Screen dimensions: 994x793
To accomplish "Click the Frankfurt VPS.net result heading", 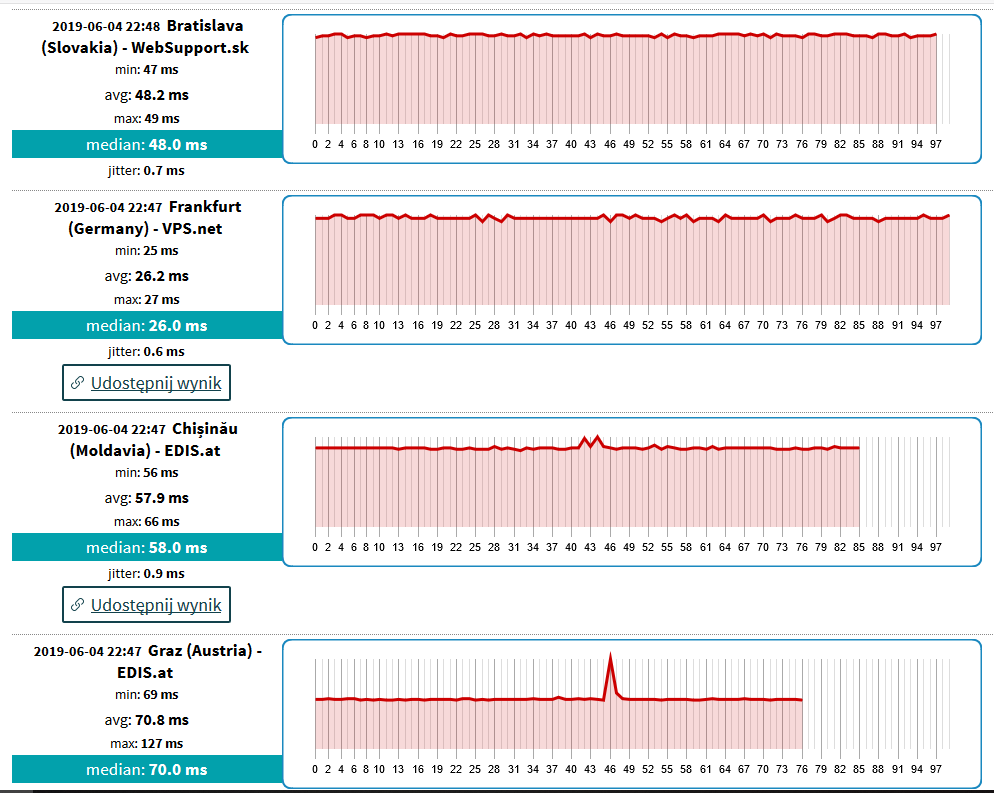I will click(146, 217).
